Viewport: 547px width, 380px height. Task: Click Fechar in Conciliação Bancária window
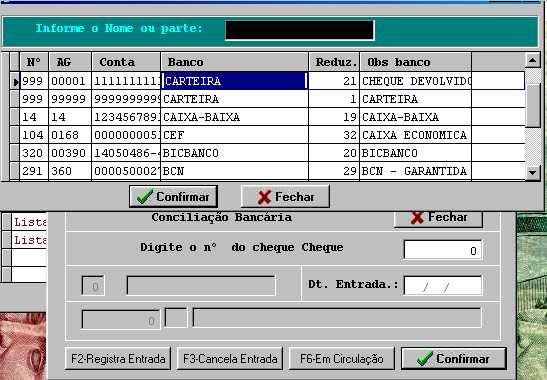point(439,219)
